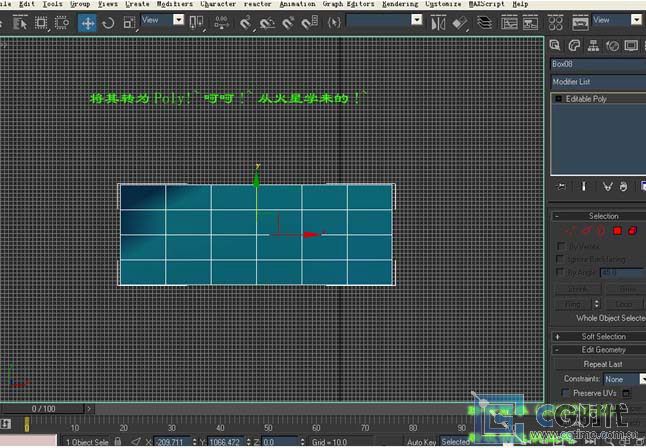Toggle the By Angle checkbox
Viewport: 646px width, 448px height.
coord(559,272)
